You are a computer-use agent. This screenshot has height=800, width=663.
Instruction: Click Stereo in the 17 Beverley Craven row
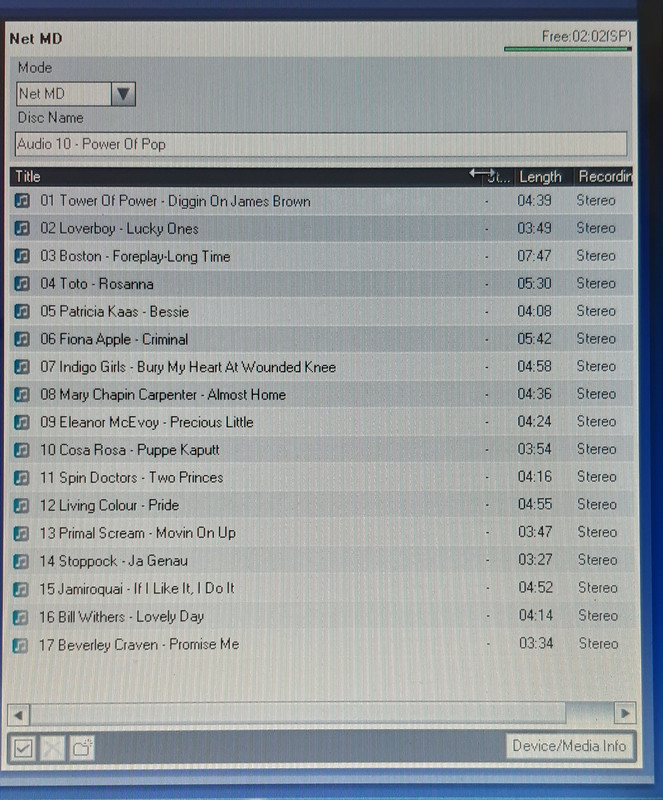598,643
